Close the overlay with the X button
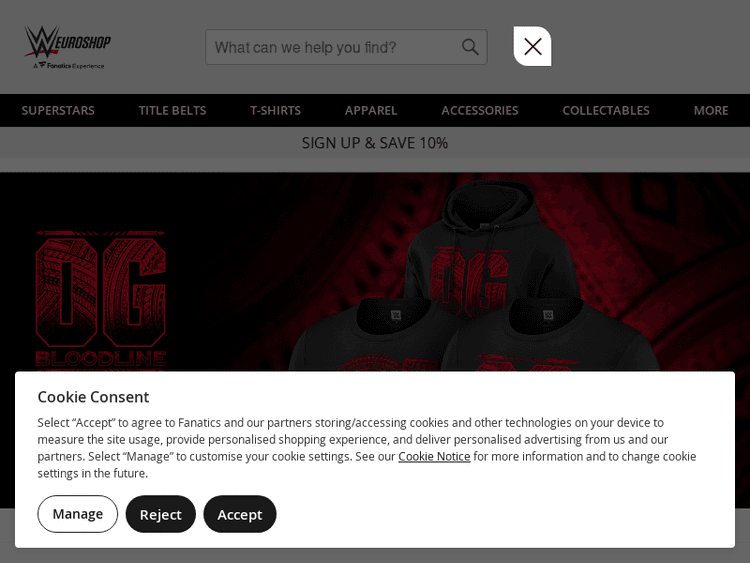This screenshot has height=563, width=750. [x=532, y=46]
